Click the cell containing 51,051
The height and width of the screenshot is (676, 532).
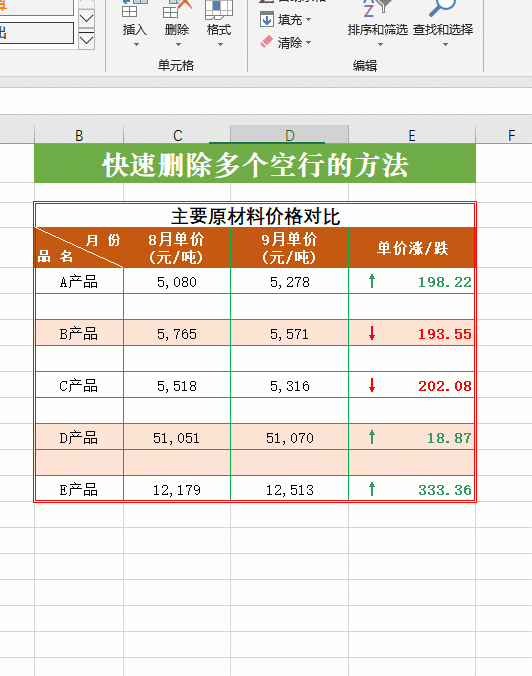(177, 438)
